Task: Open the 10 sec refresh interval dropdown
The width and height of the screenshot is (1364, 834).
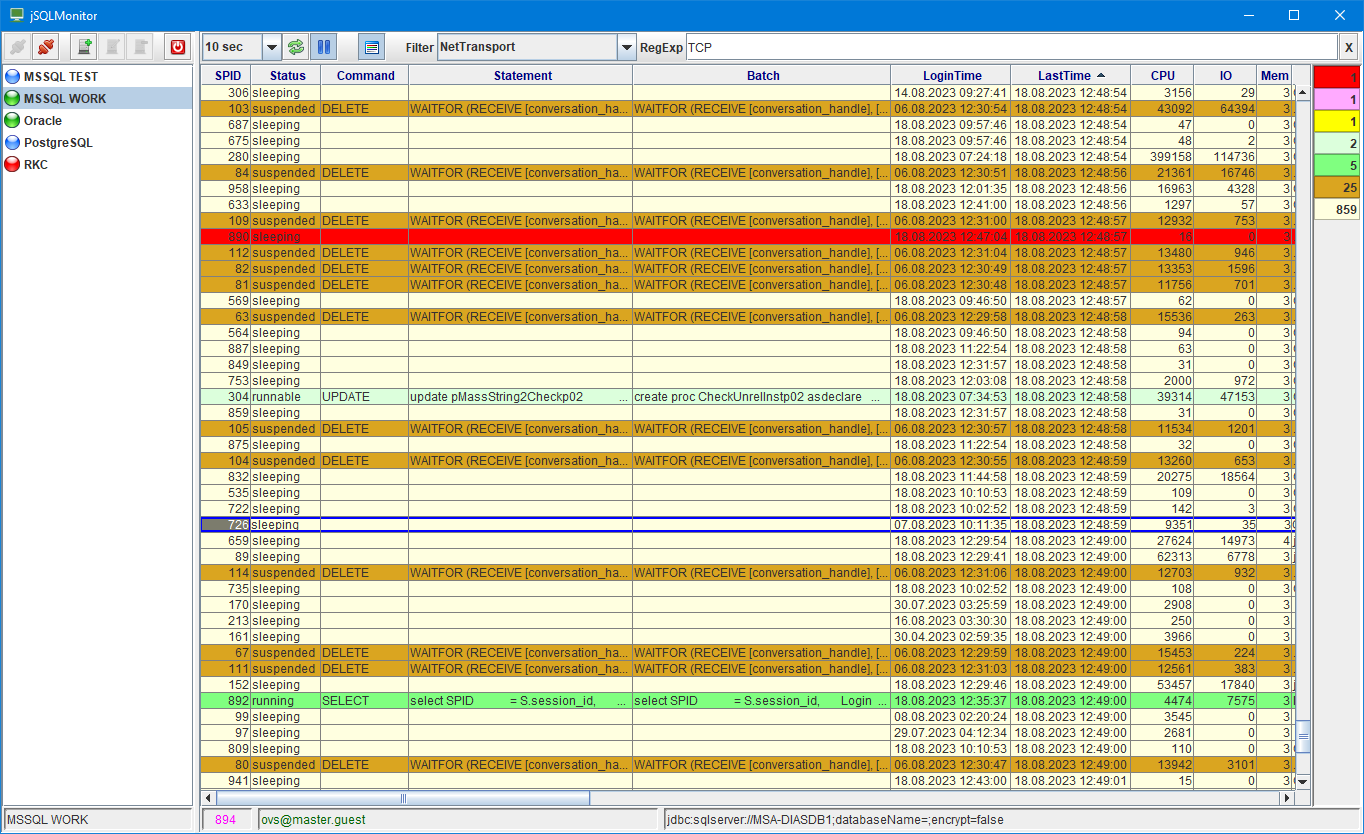Action: coord(271,47)
